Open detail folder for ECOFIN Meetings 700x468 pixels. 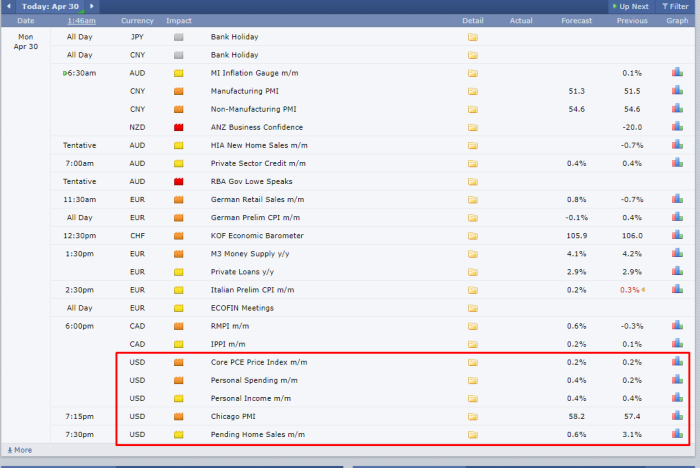473,308
